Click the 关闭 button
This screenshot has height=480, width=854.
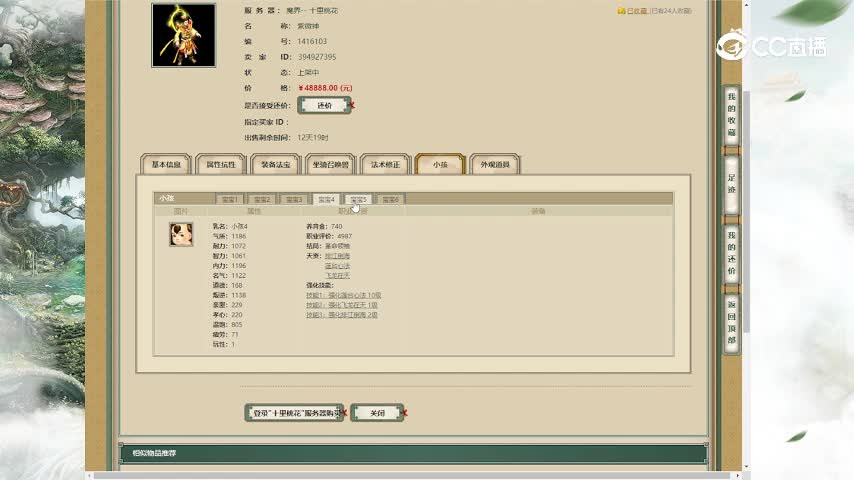(377, 413)
